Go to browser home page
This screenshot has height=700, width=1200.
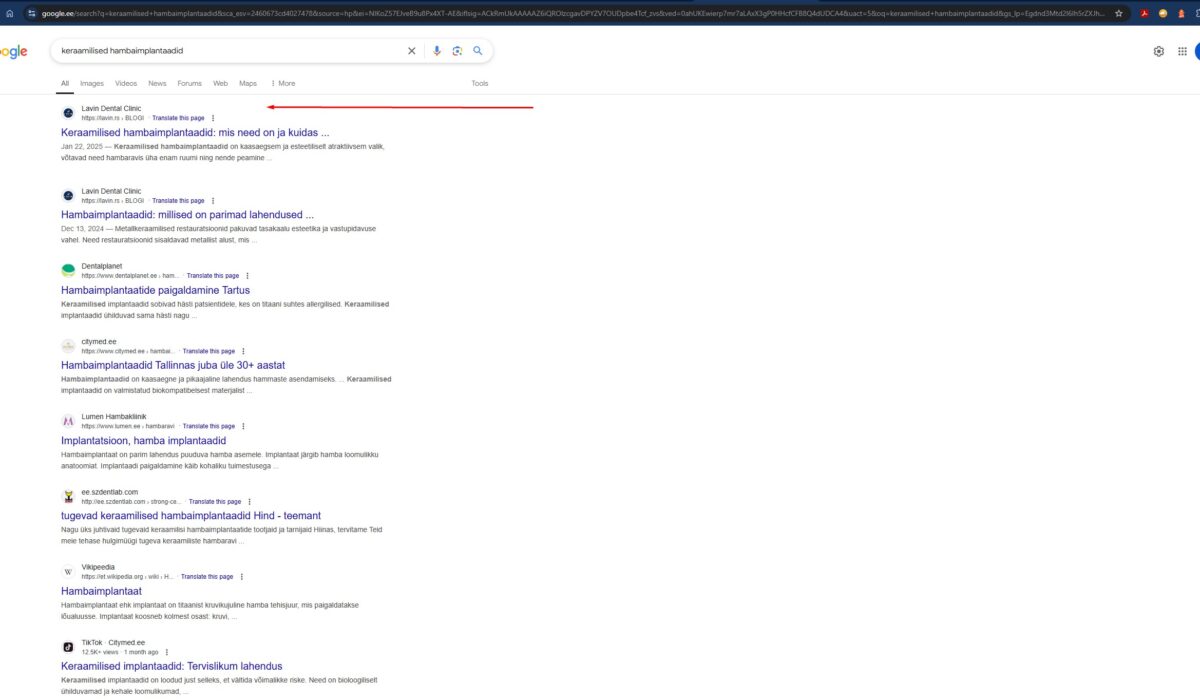tap(10, 13)
